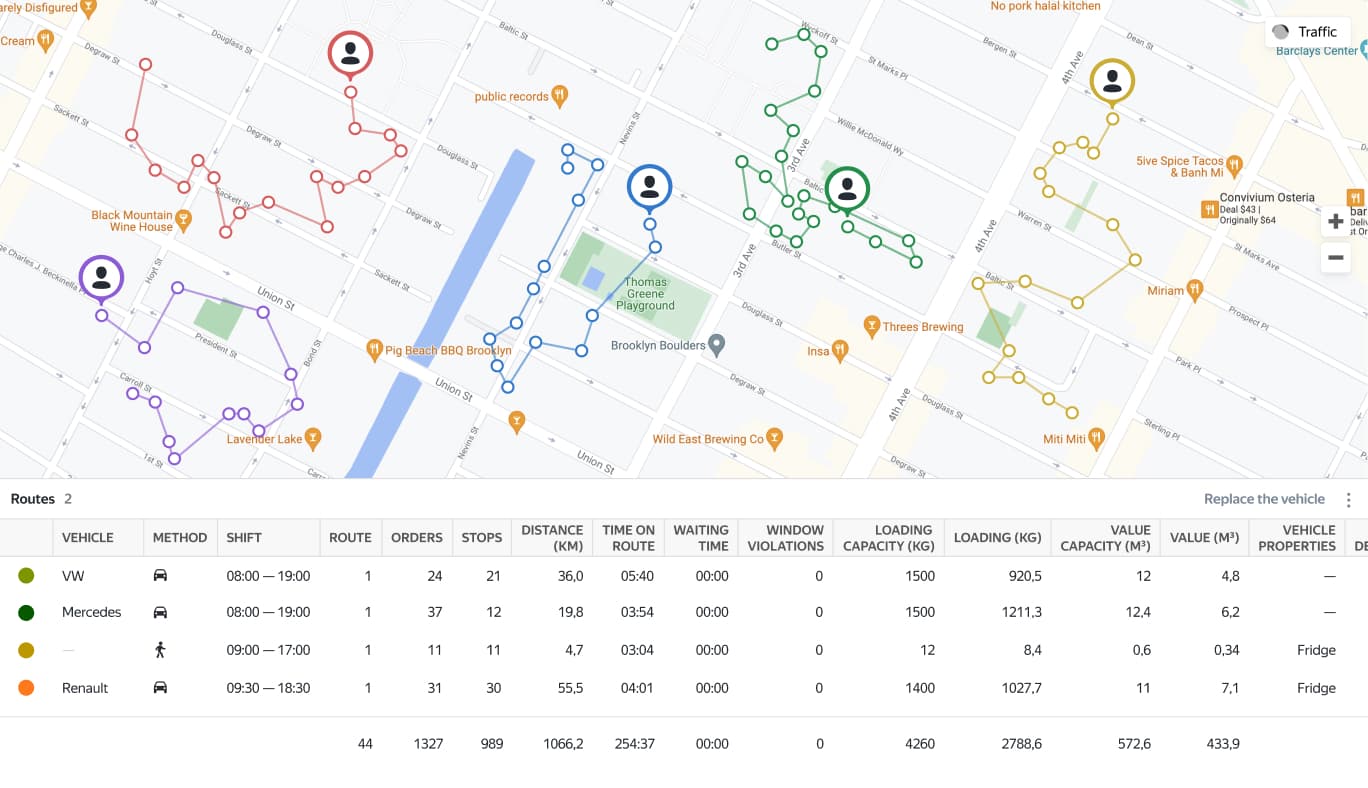Click the orange Renault color dot
The width and height of the screenshot is (1368, 788).
[26, 688]
